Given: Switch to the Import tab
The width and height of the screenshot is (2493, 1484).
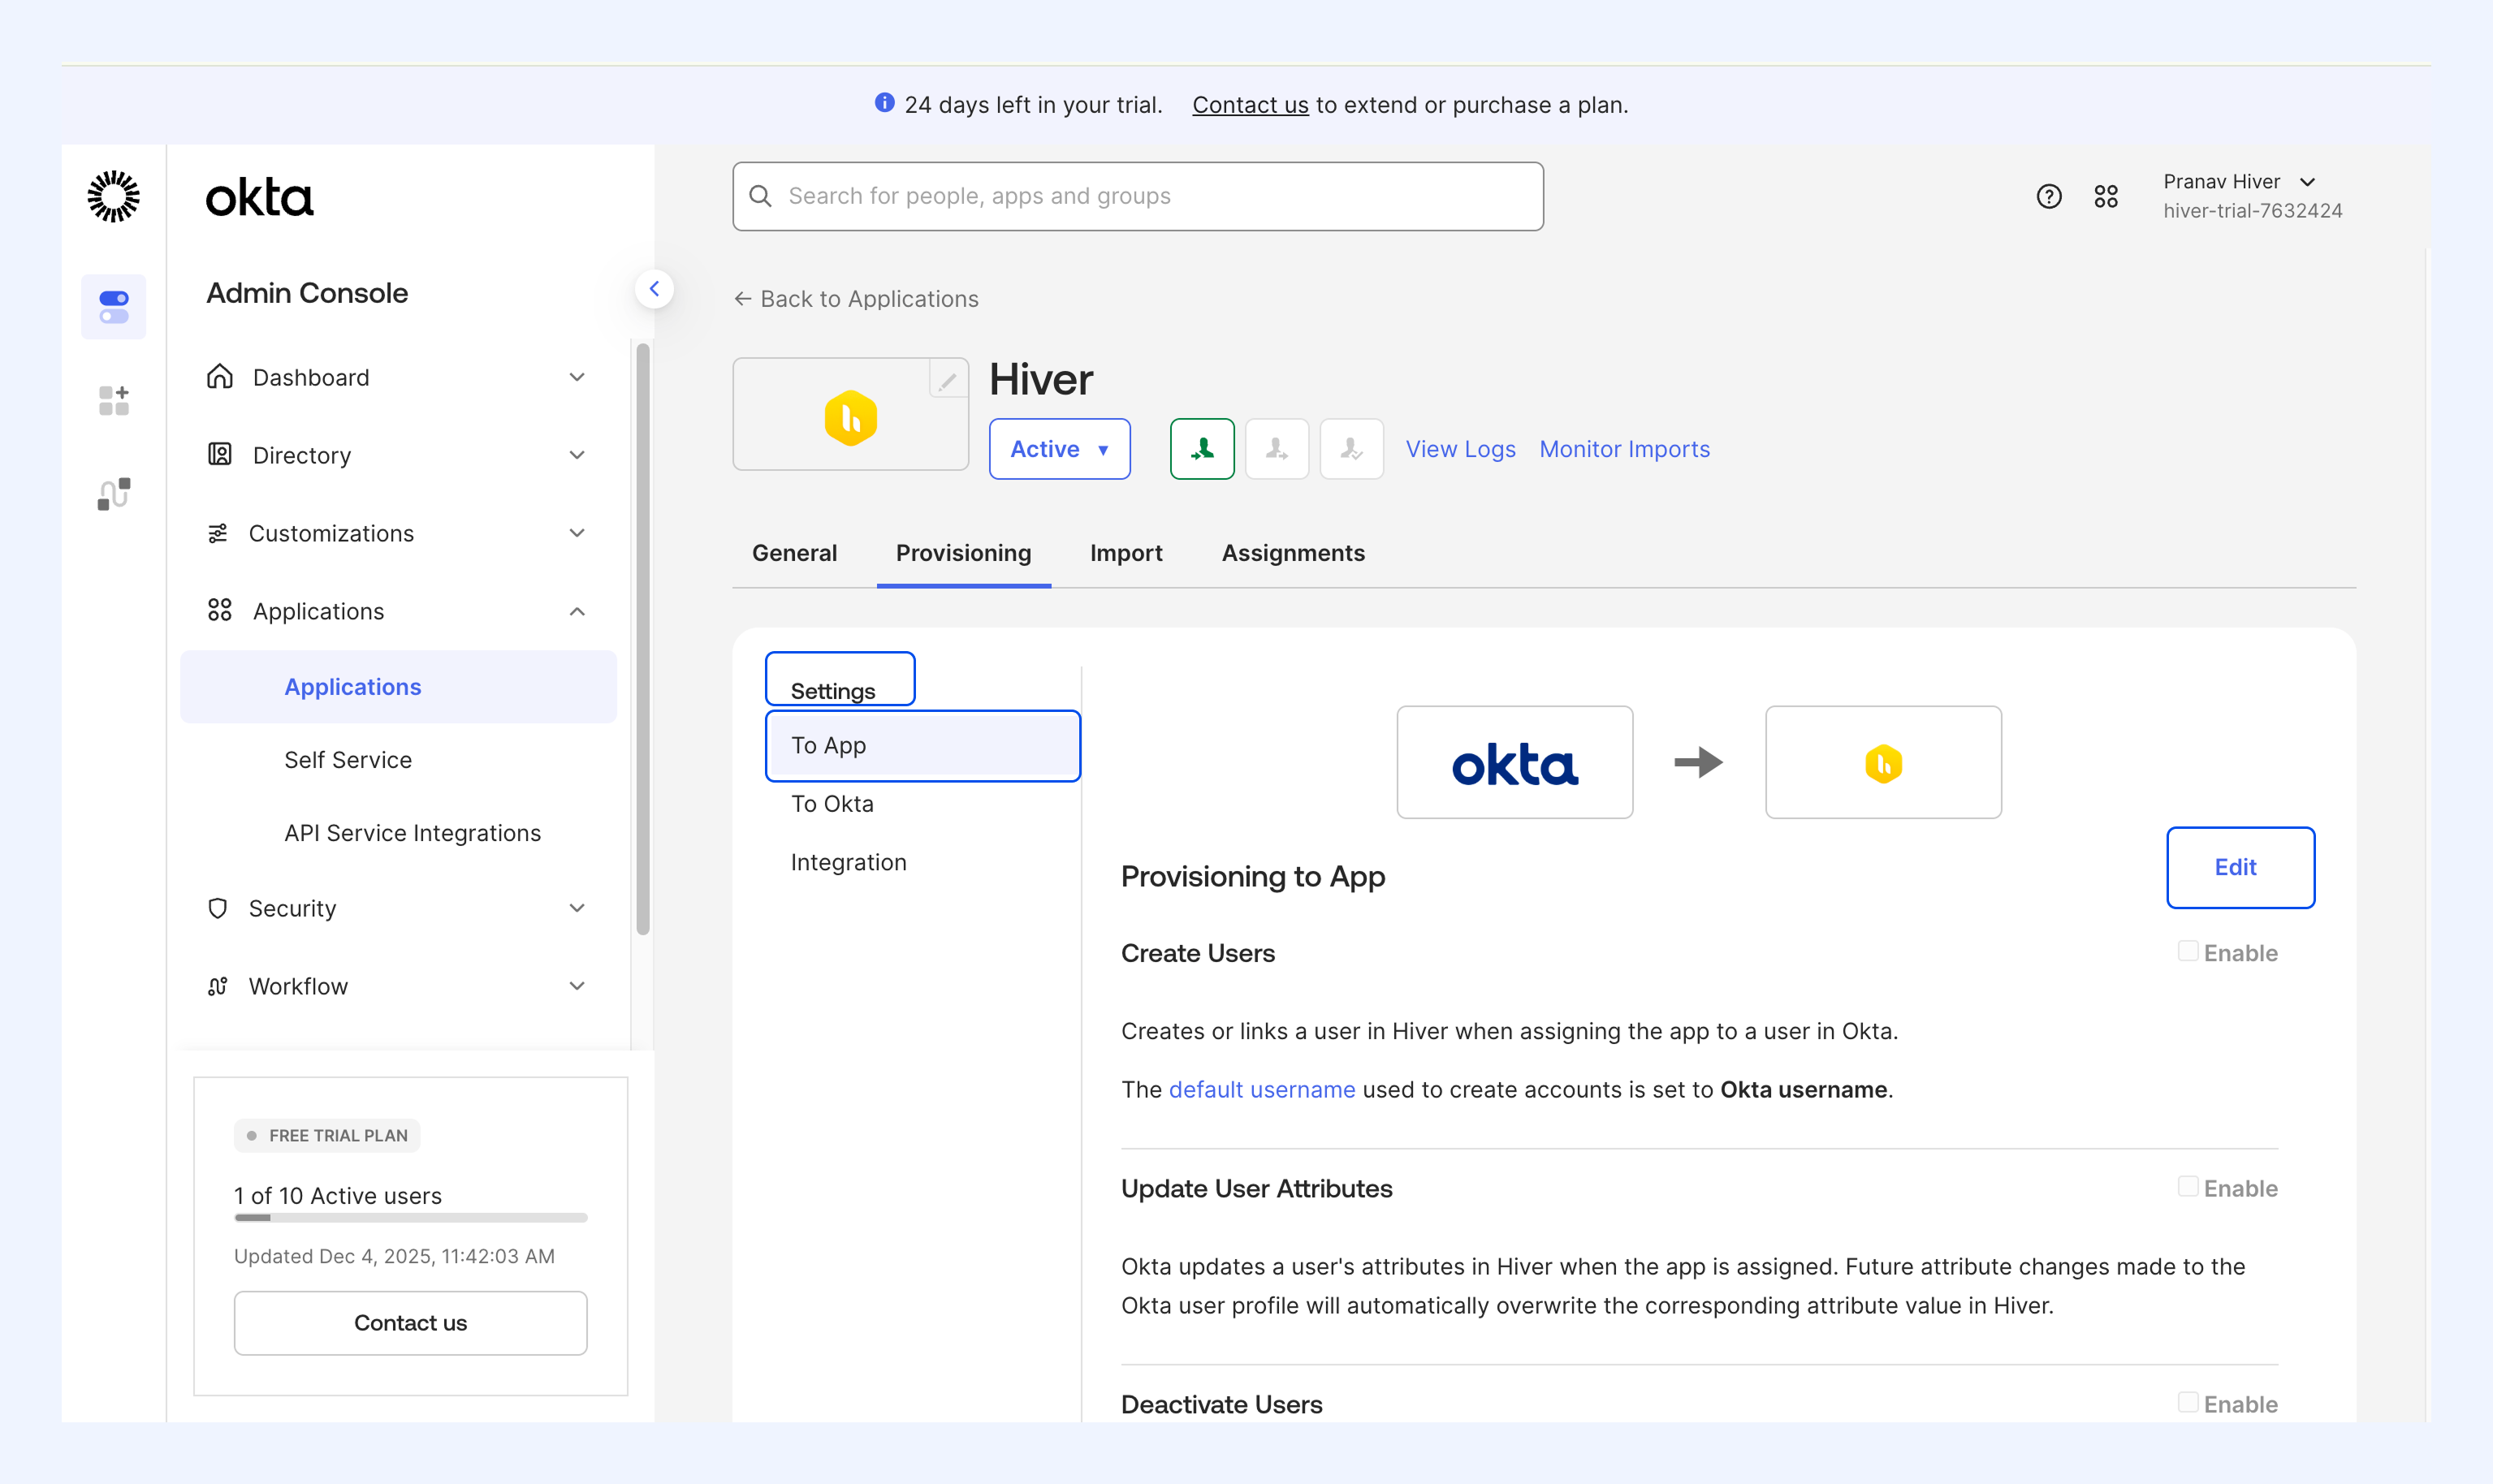Looking at the screenshot, I should (1126, 553).
